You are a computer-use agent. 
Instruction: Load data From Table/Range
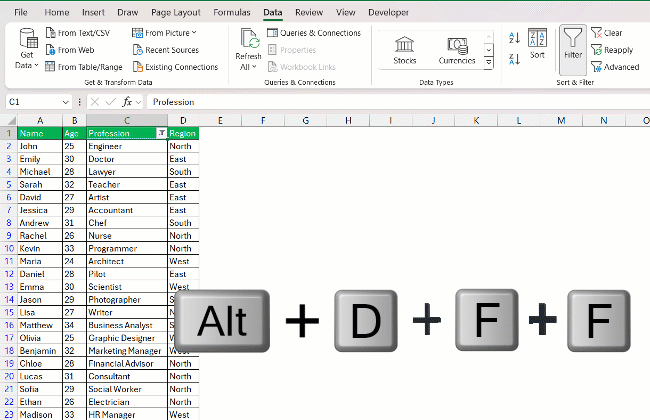[x=84, y=67]
